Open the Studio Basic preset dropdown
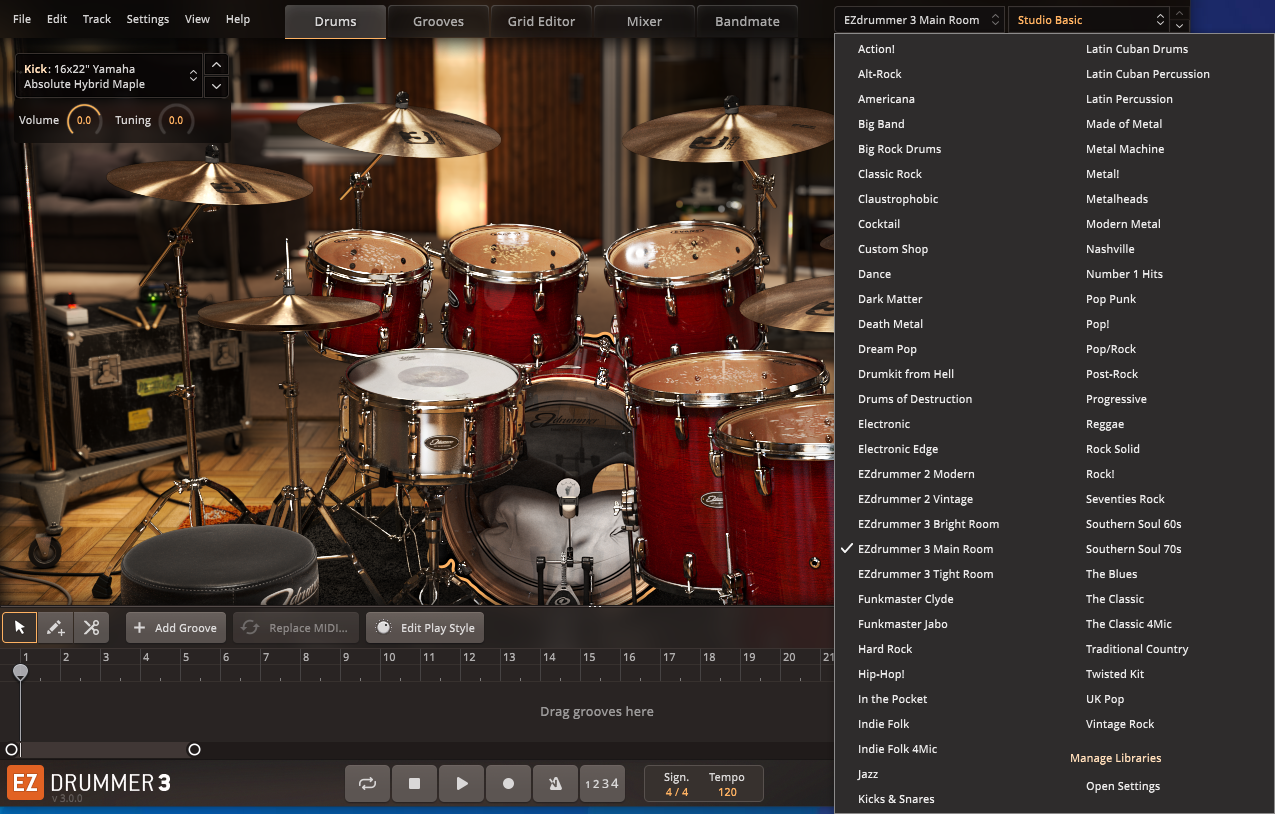1275x814 pixels. [1088, 20]
